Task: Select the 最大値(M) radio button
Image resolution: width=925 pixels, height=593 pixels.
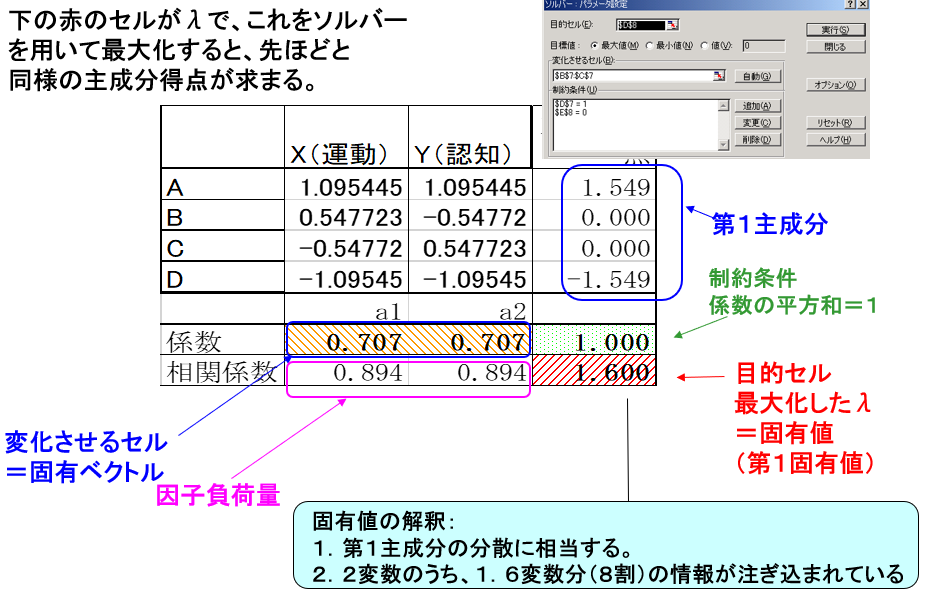Action: (594, 45)
